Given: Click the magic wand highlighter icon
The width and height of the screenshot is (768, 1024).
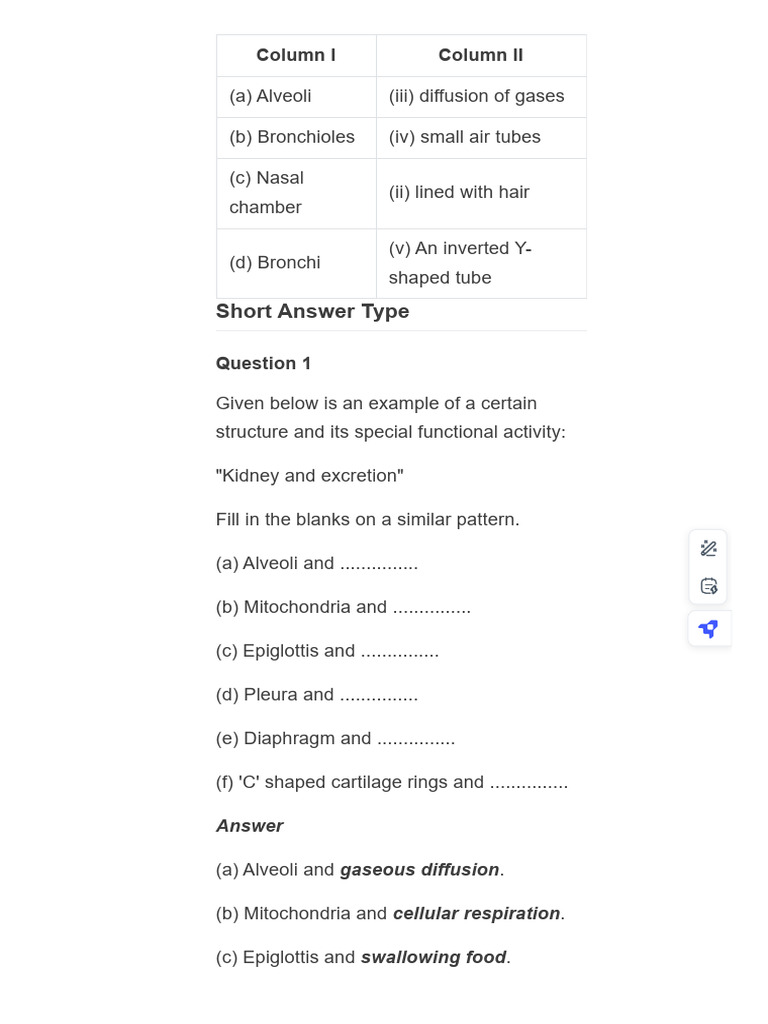Looking at the screenshot, I should point(709,548).
